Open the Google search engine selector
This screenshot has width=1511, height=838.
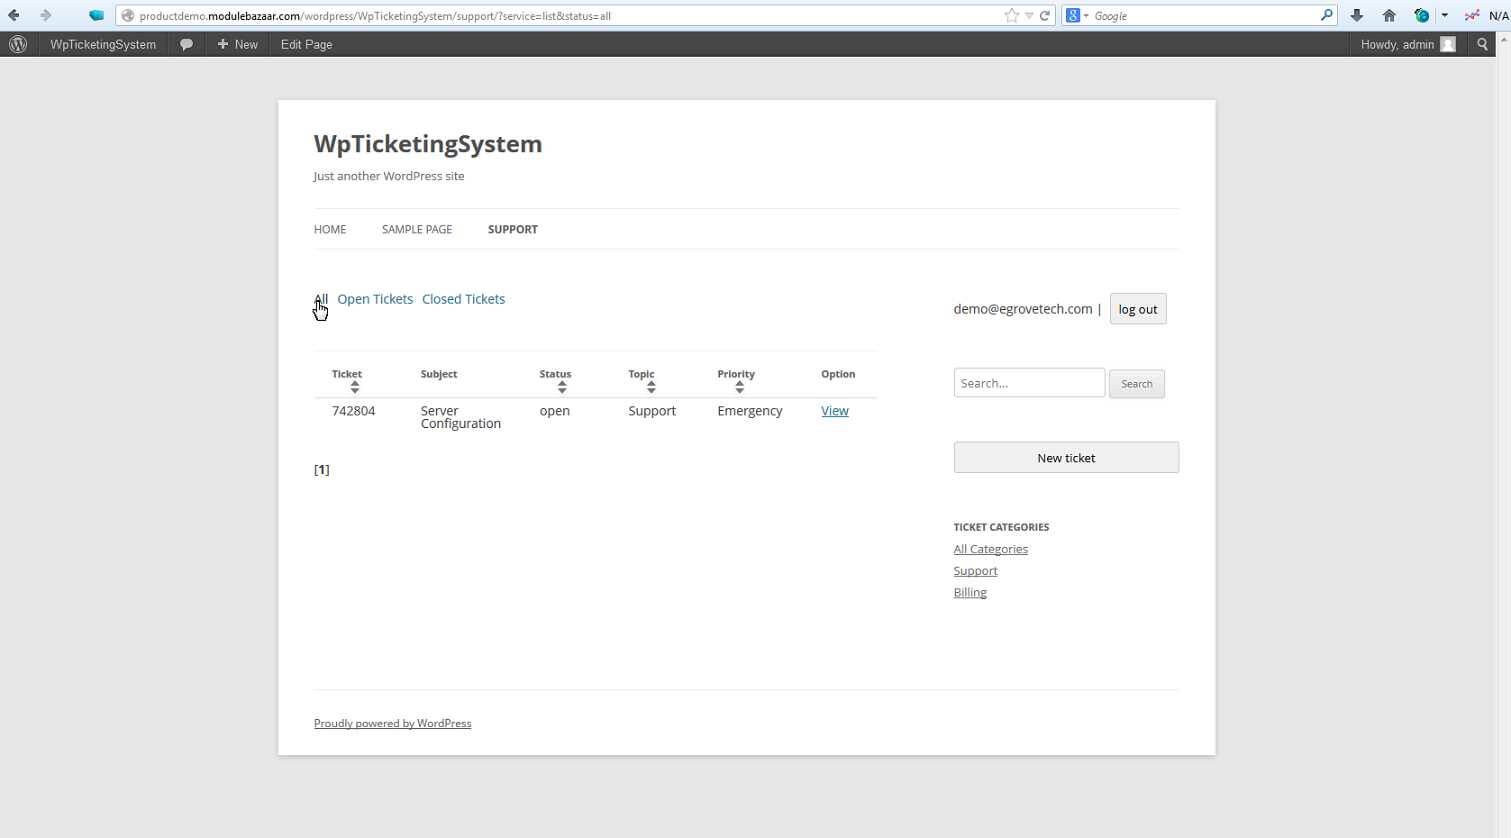1077,15
